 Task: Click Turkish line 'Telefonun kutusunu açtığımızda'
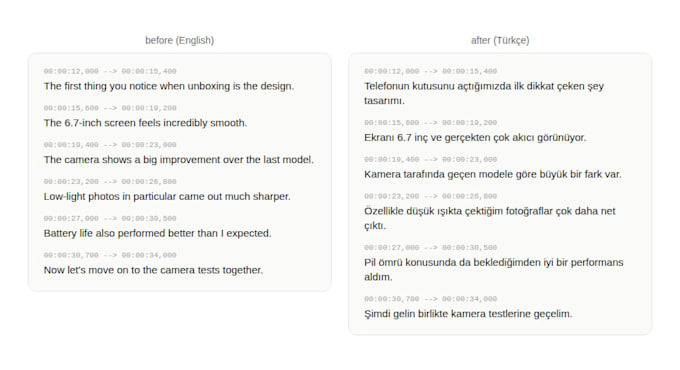[484, 93]
